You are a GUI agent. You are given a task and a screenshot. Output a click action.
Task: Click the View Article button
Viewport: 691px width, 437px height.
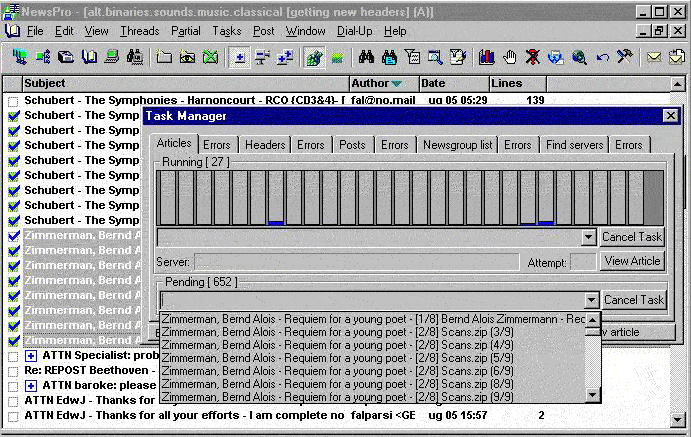tap(632, 261)
